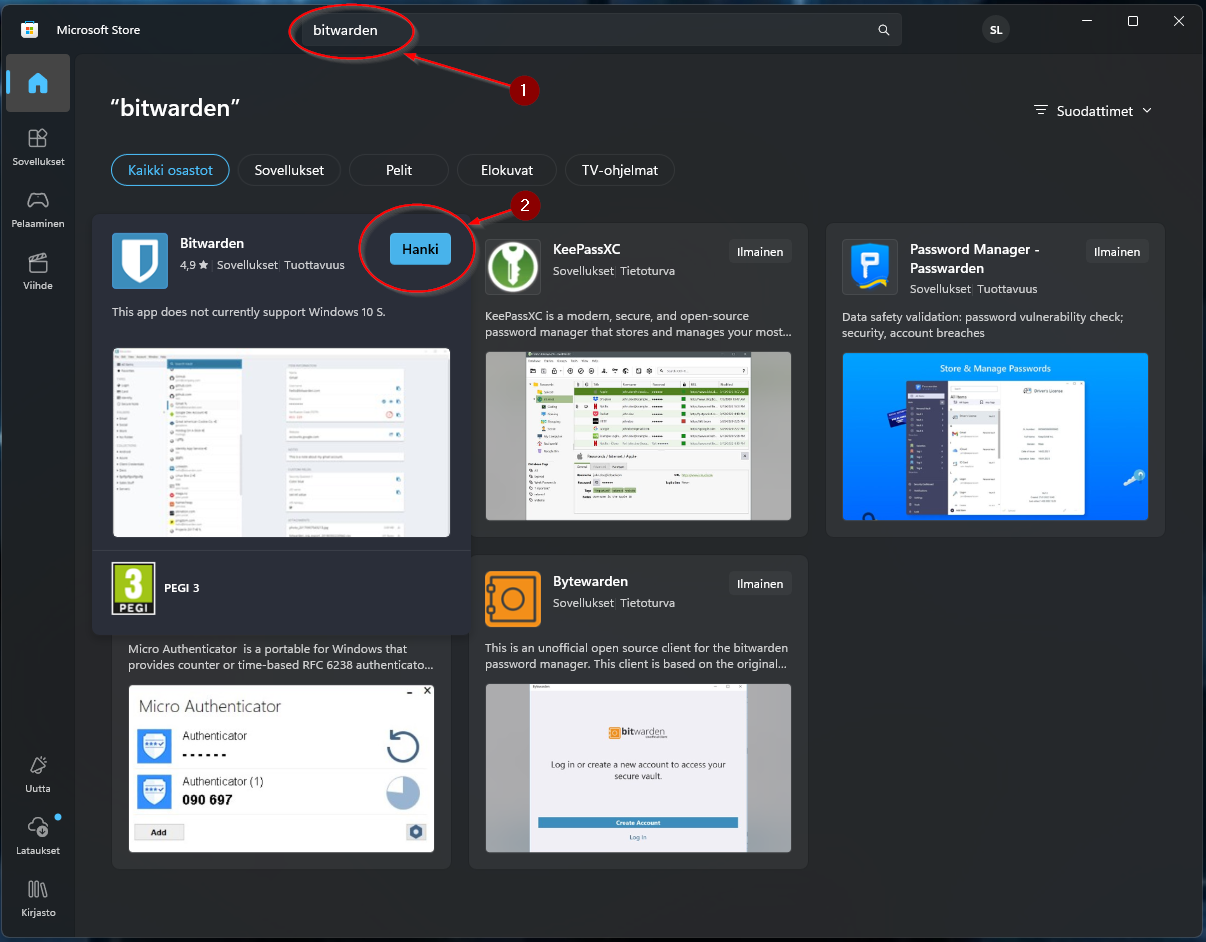Click the KeePassXC key app icon
This screenshot has width=1206, height=942.
pyautogui.click(x=513, y=267)
